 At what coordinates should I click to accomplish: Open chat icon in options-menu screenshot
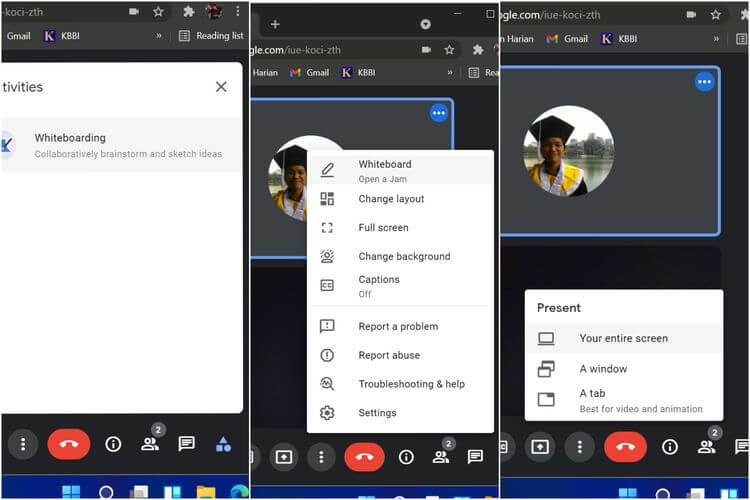[x=475, y=457]
